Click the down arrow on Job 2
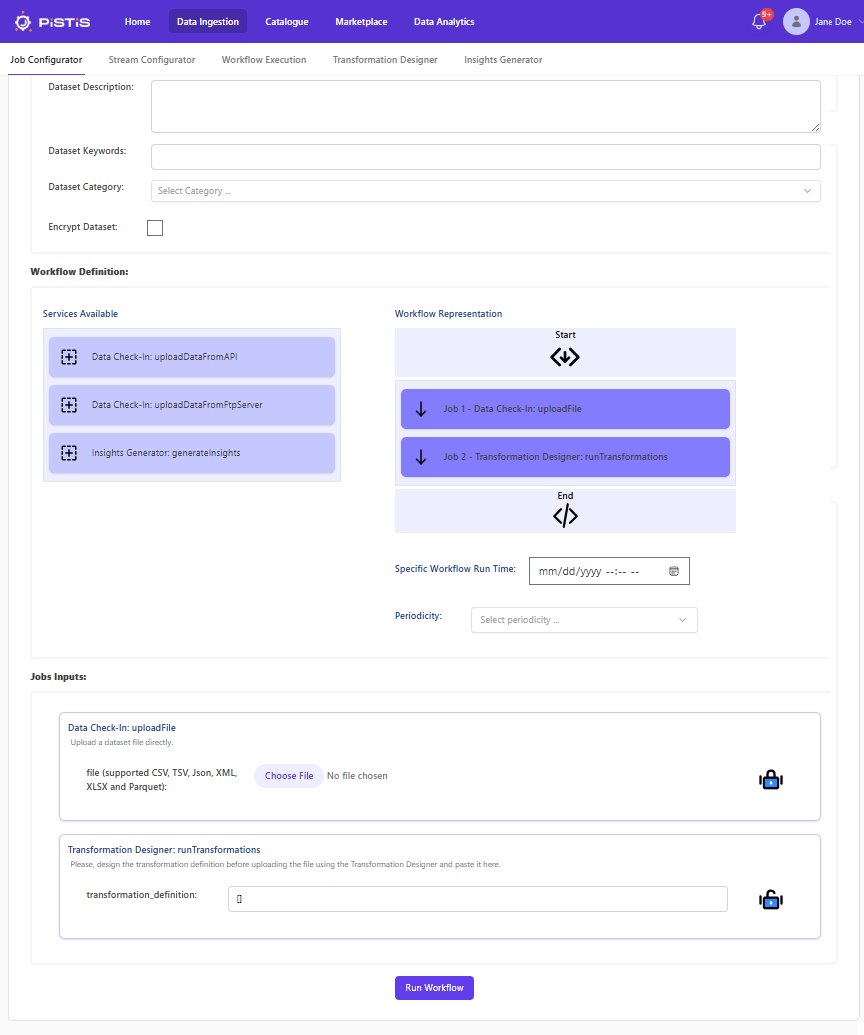This screenshot has height=1035, width=864. (x=421, y=457)
